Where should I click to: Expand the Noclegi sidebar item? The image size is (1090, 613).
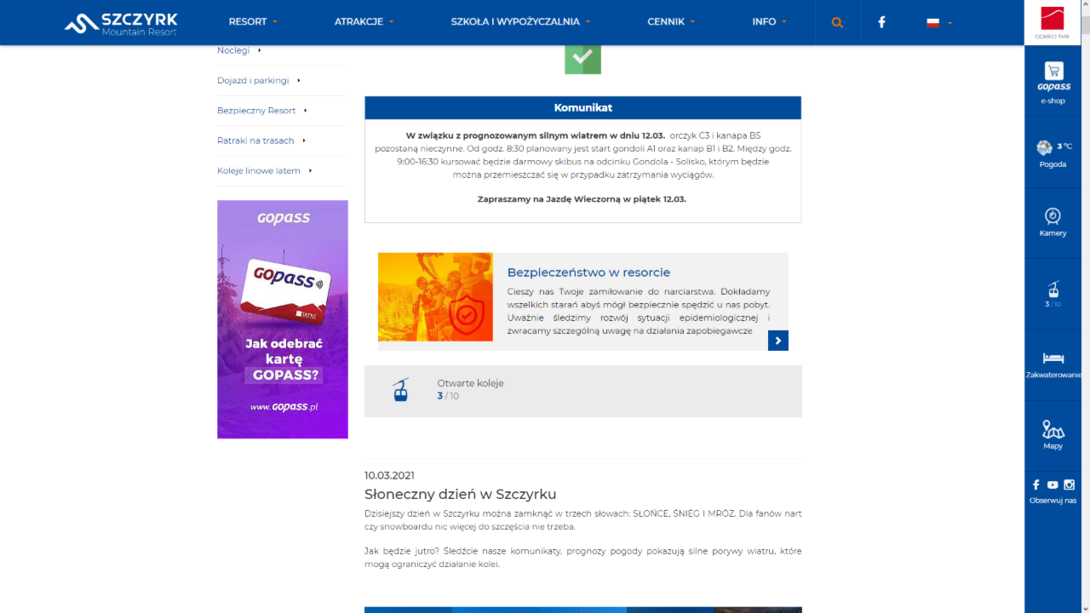coord(239,50)
